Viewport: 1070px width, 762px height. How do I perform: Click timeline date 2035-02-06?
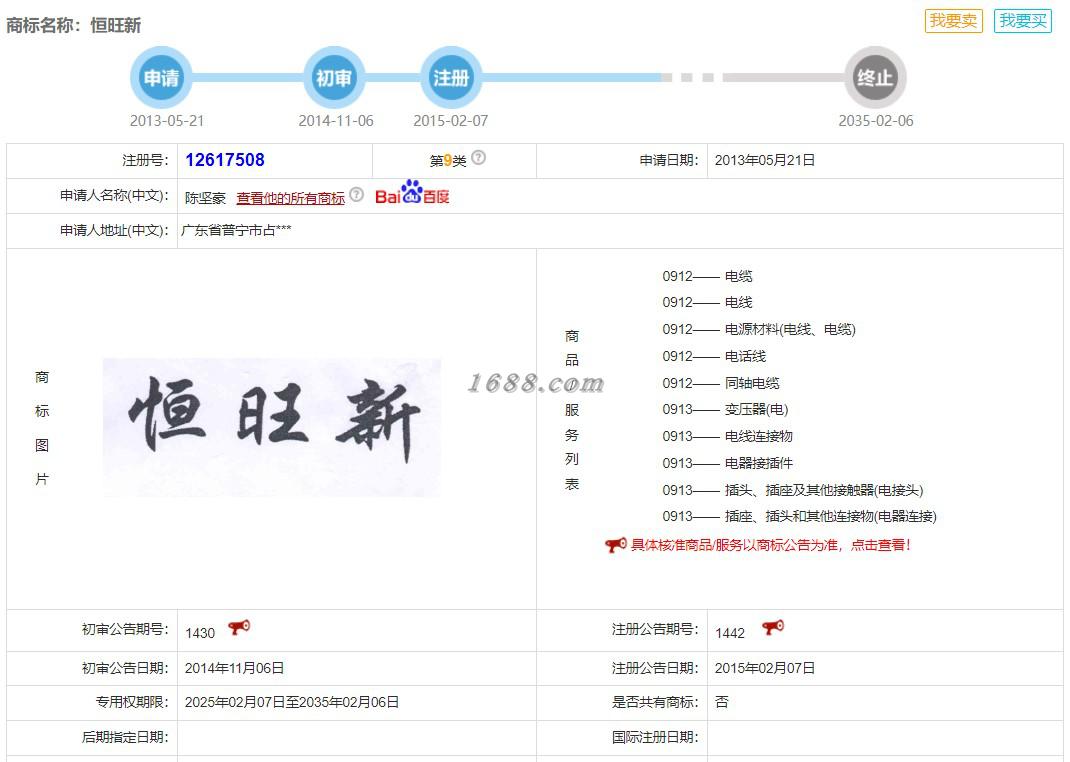(x=876, y=121)
